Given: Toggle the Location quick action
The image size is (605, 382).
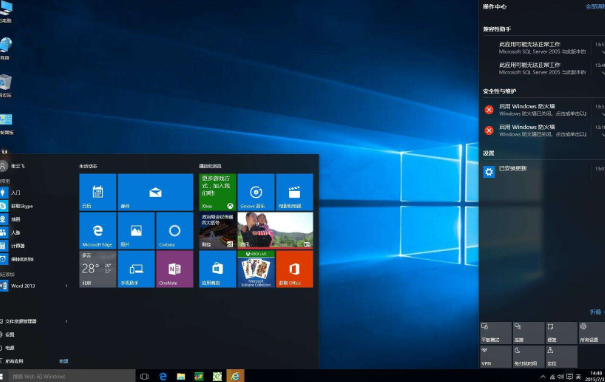Looking at the screenshot, I should pos(561,357).
